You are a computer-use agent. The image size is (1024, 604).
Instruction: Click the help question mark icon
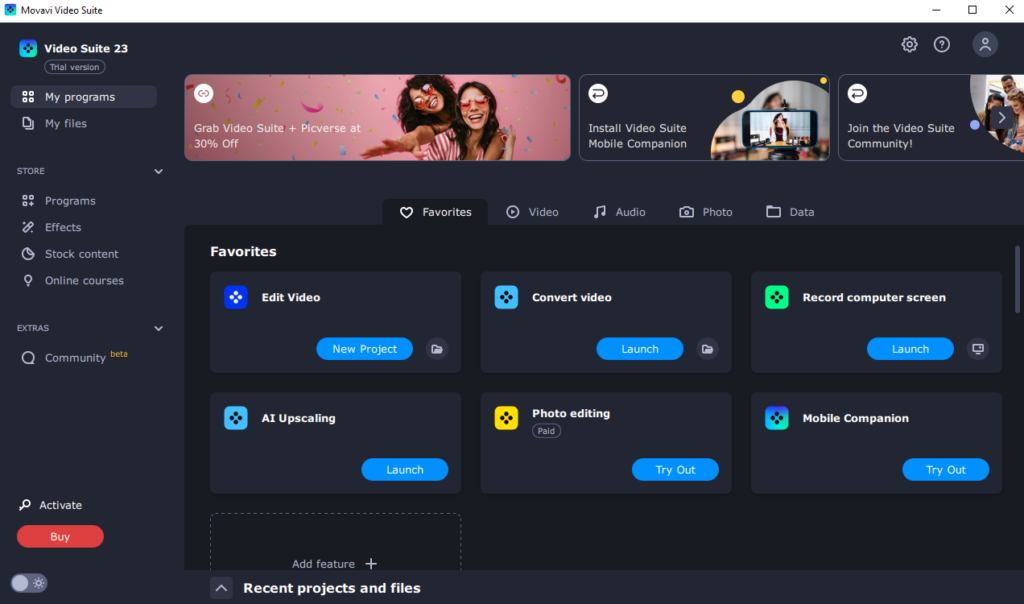941,44
